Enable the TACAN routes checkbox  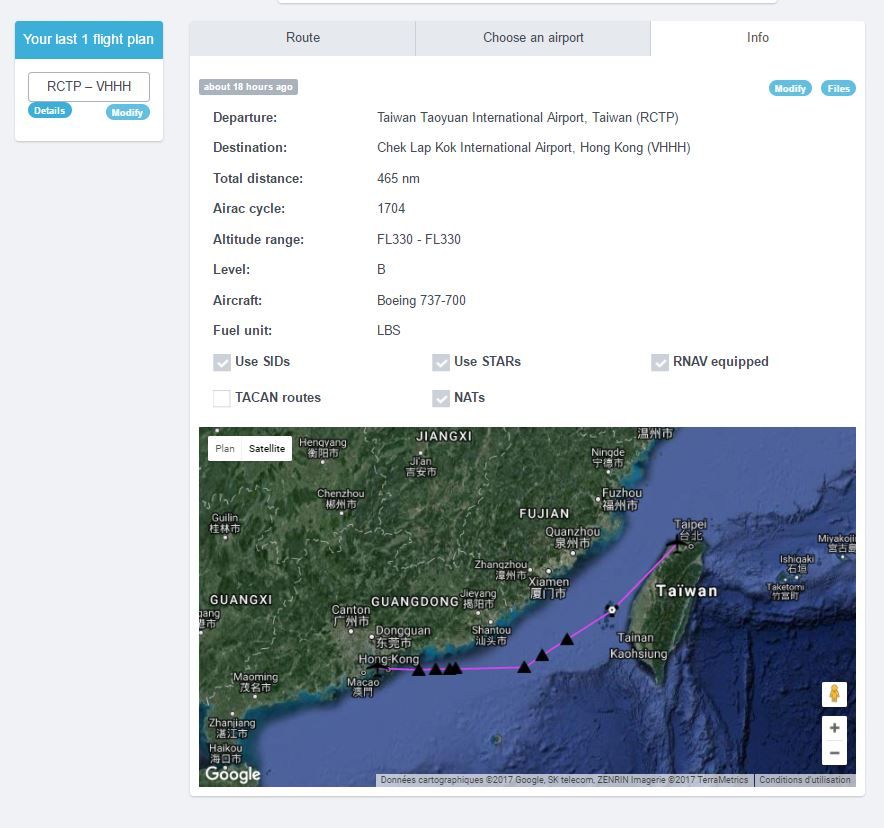click(x=222, y=398)
